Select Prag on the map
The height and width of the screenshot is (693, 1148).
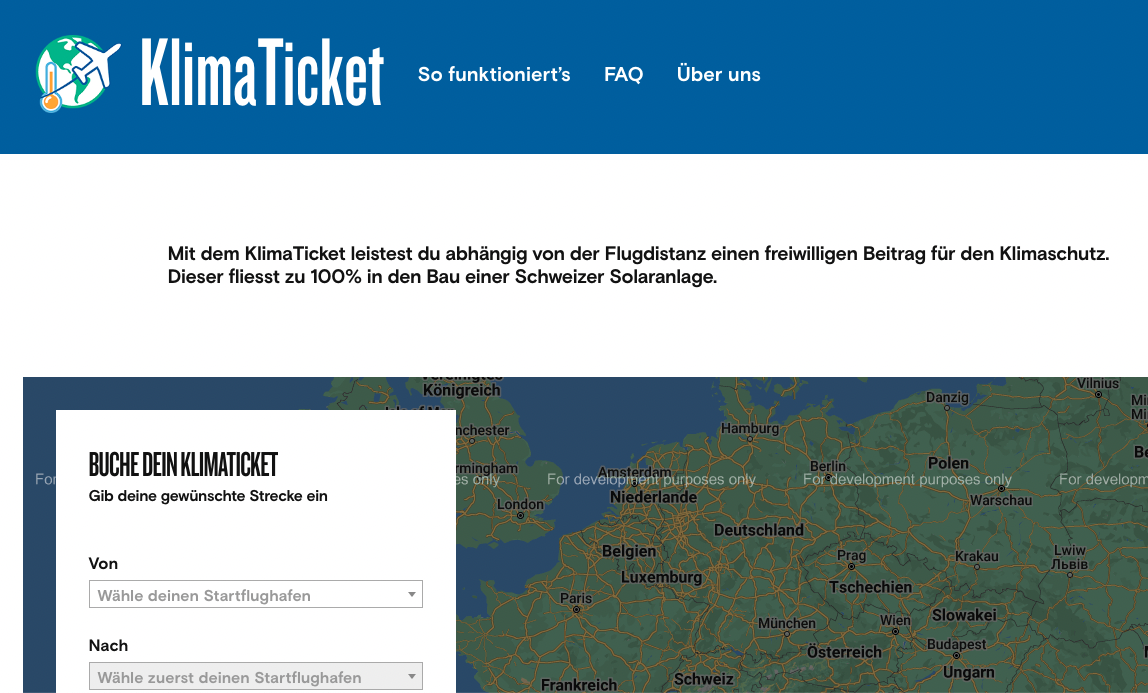(851, 566)
